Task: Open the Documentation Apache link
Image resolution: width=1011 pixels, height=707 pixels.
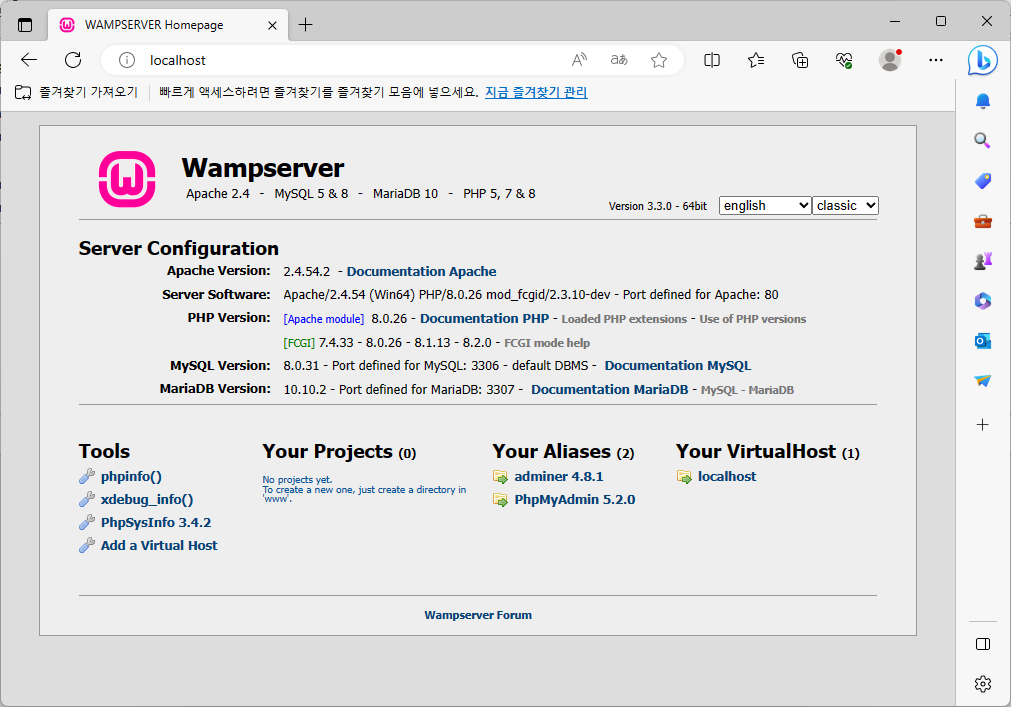Action: [421, 271]
